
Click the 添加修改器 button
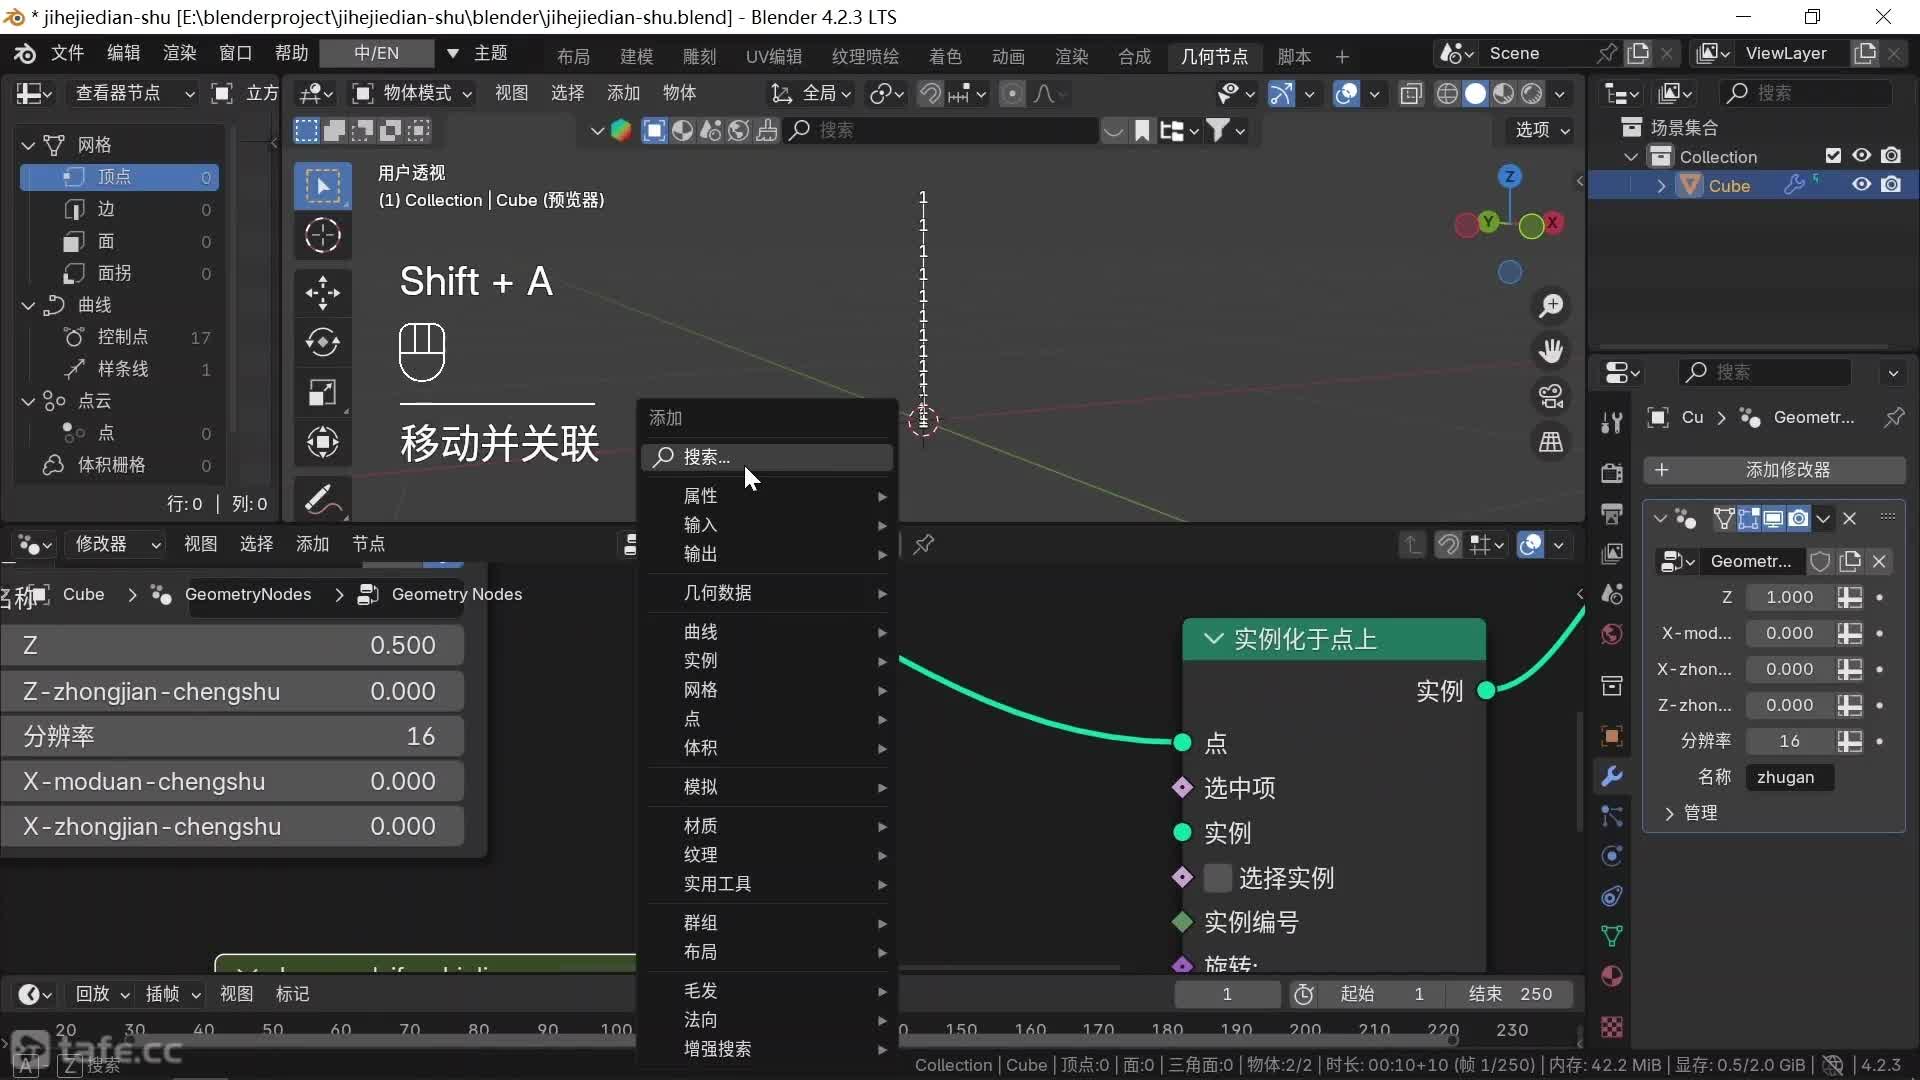pyautogui.click(x=1774, y=470)
